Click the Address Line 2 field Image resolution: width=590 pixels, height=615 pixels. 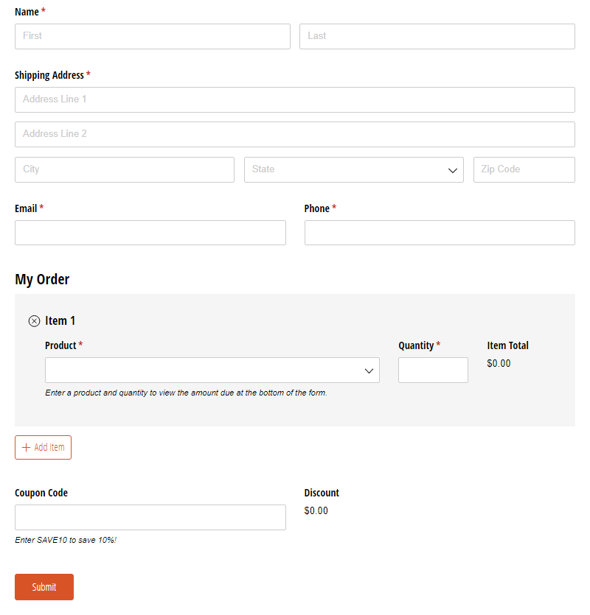pos(295,134)
